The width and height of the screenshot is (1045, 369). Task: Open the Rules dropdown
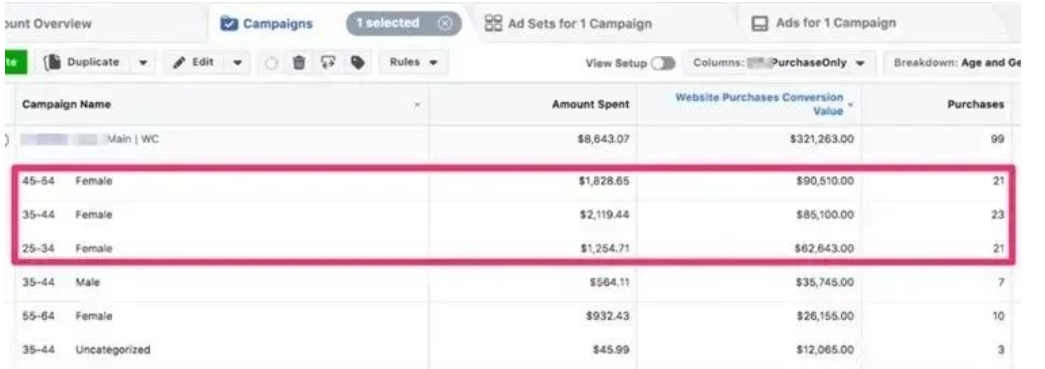tap(414, 63)
